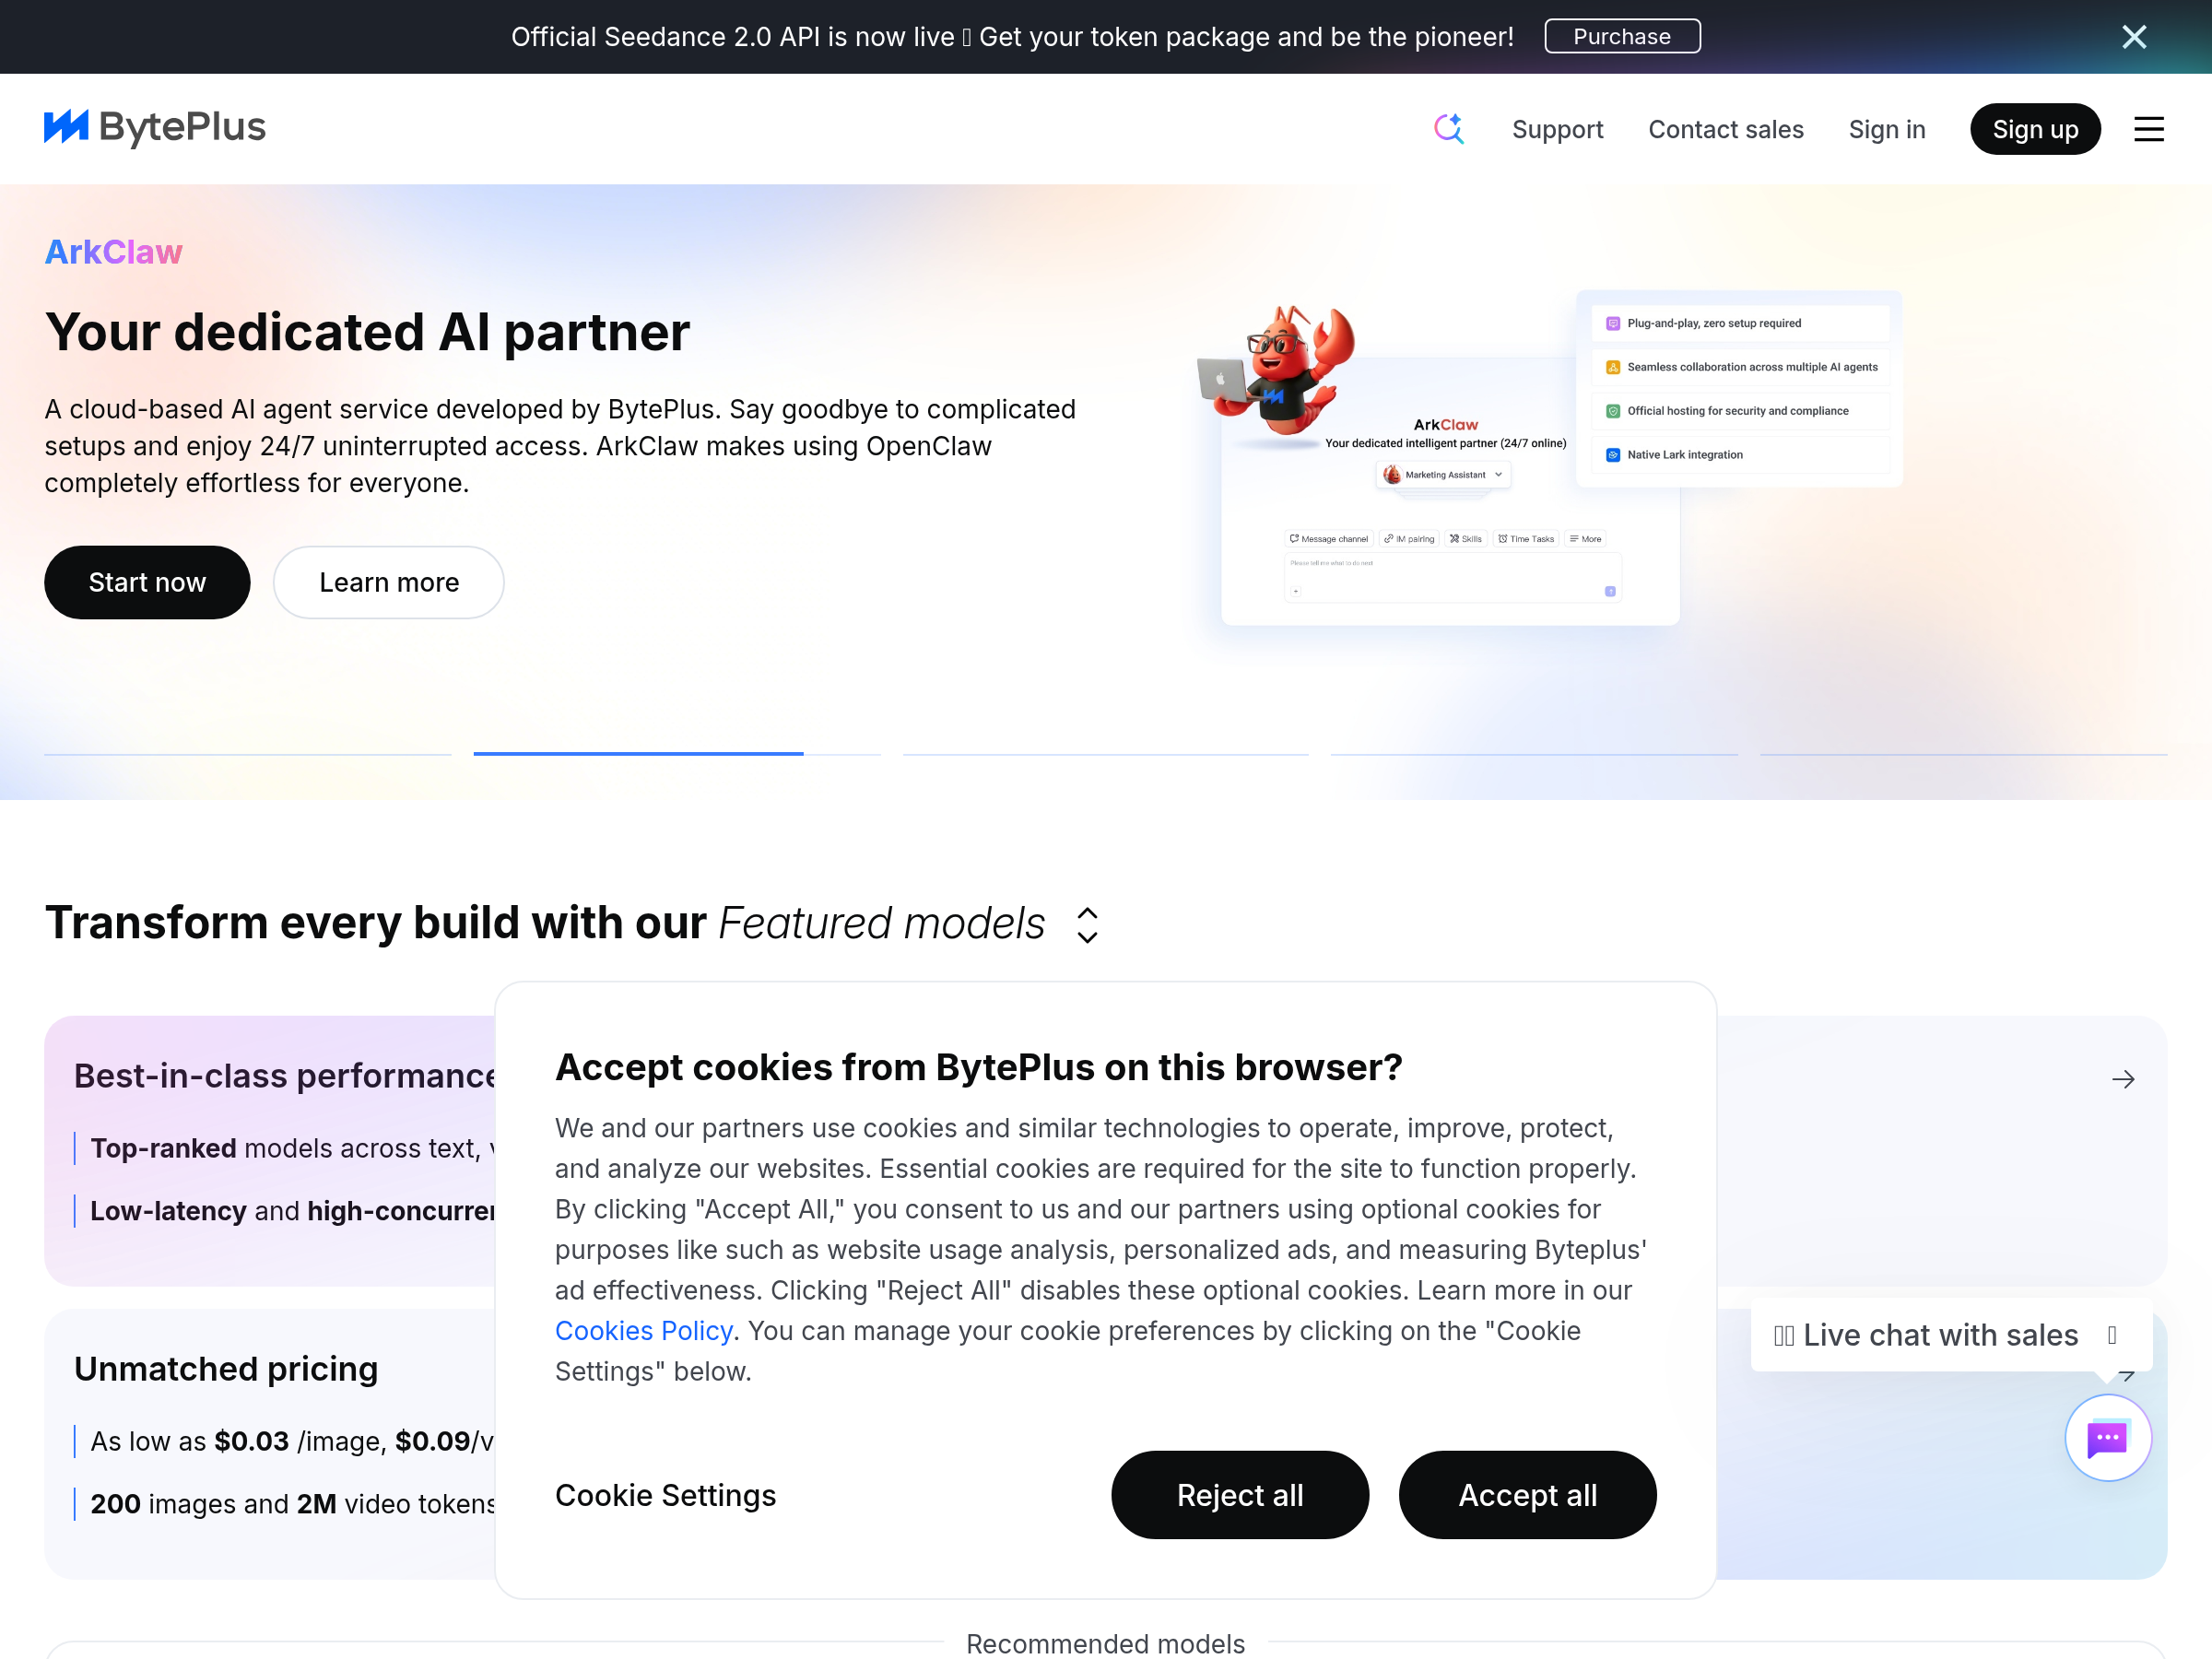Viewport: 2212px width, 1659px height.
Task: Open the hamburger navigation menu
Action: (2148, 129)
